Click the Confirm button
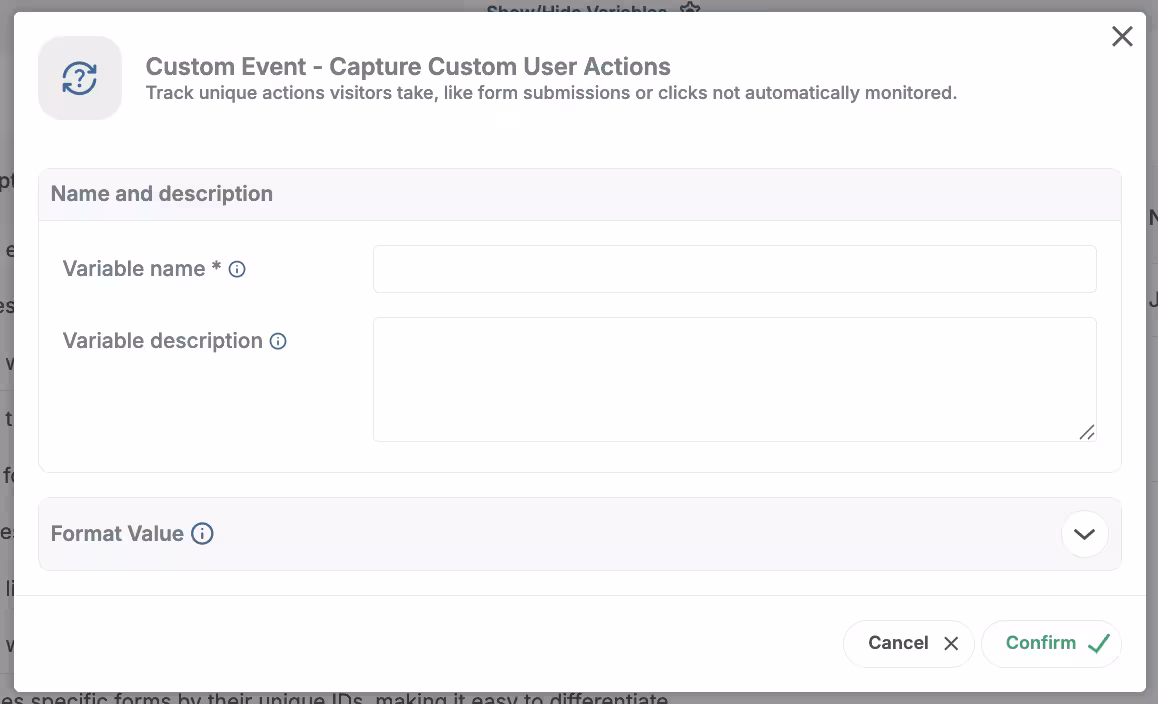 (1051, 643)
